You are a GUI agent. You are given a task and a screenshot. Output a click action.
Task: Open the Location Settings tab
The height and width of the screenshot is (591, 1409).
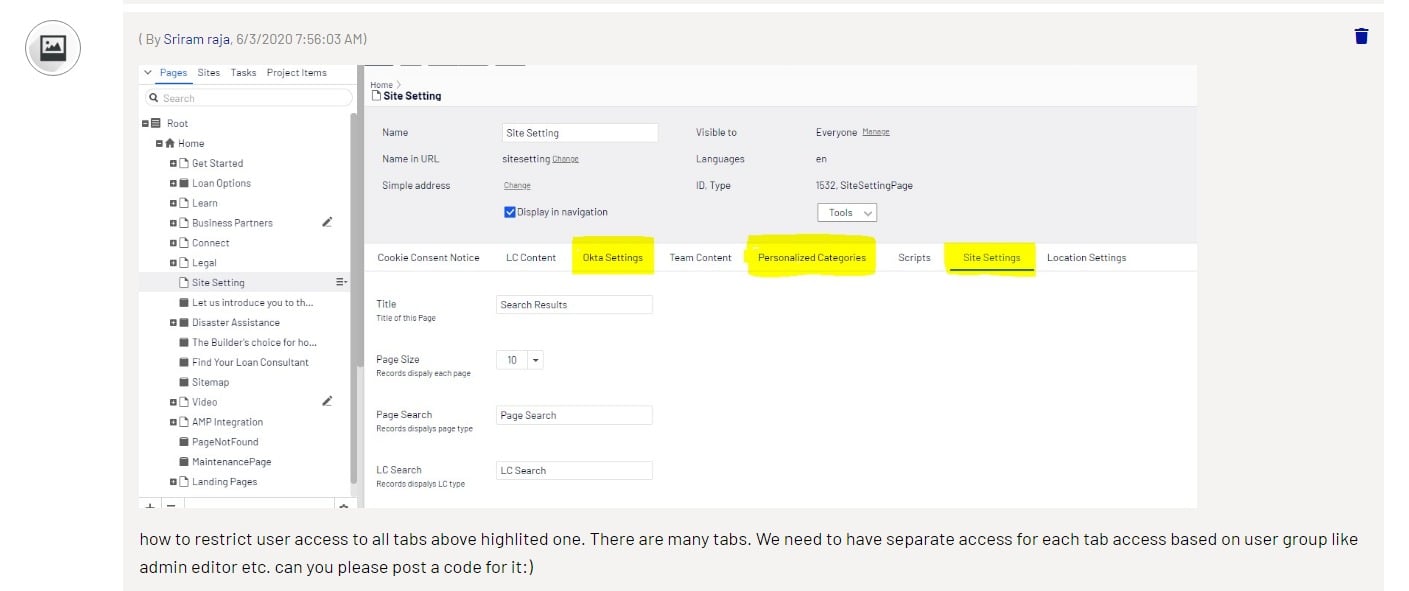pos(1086,258)
